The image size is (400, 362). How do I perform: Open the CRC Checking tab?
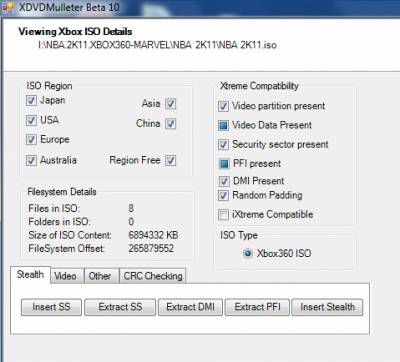[x=153, y=276]
